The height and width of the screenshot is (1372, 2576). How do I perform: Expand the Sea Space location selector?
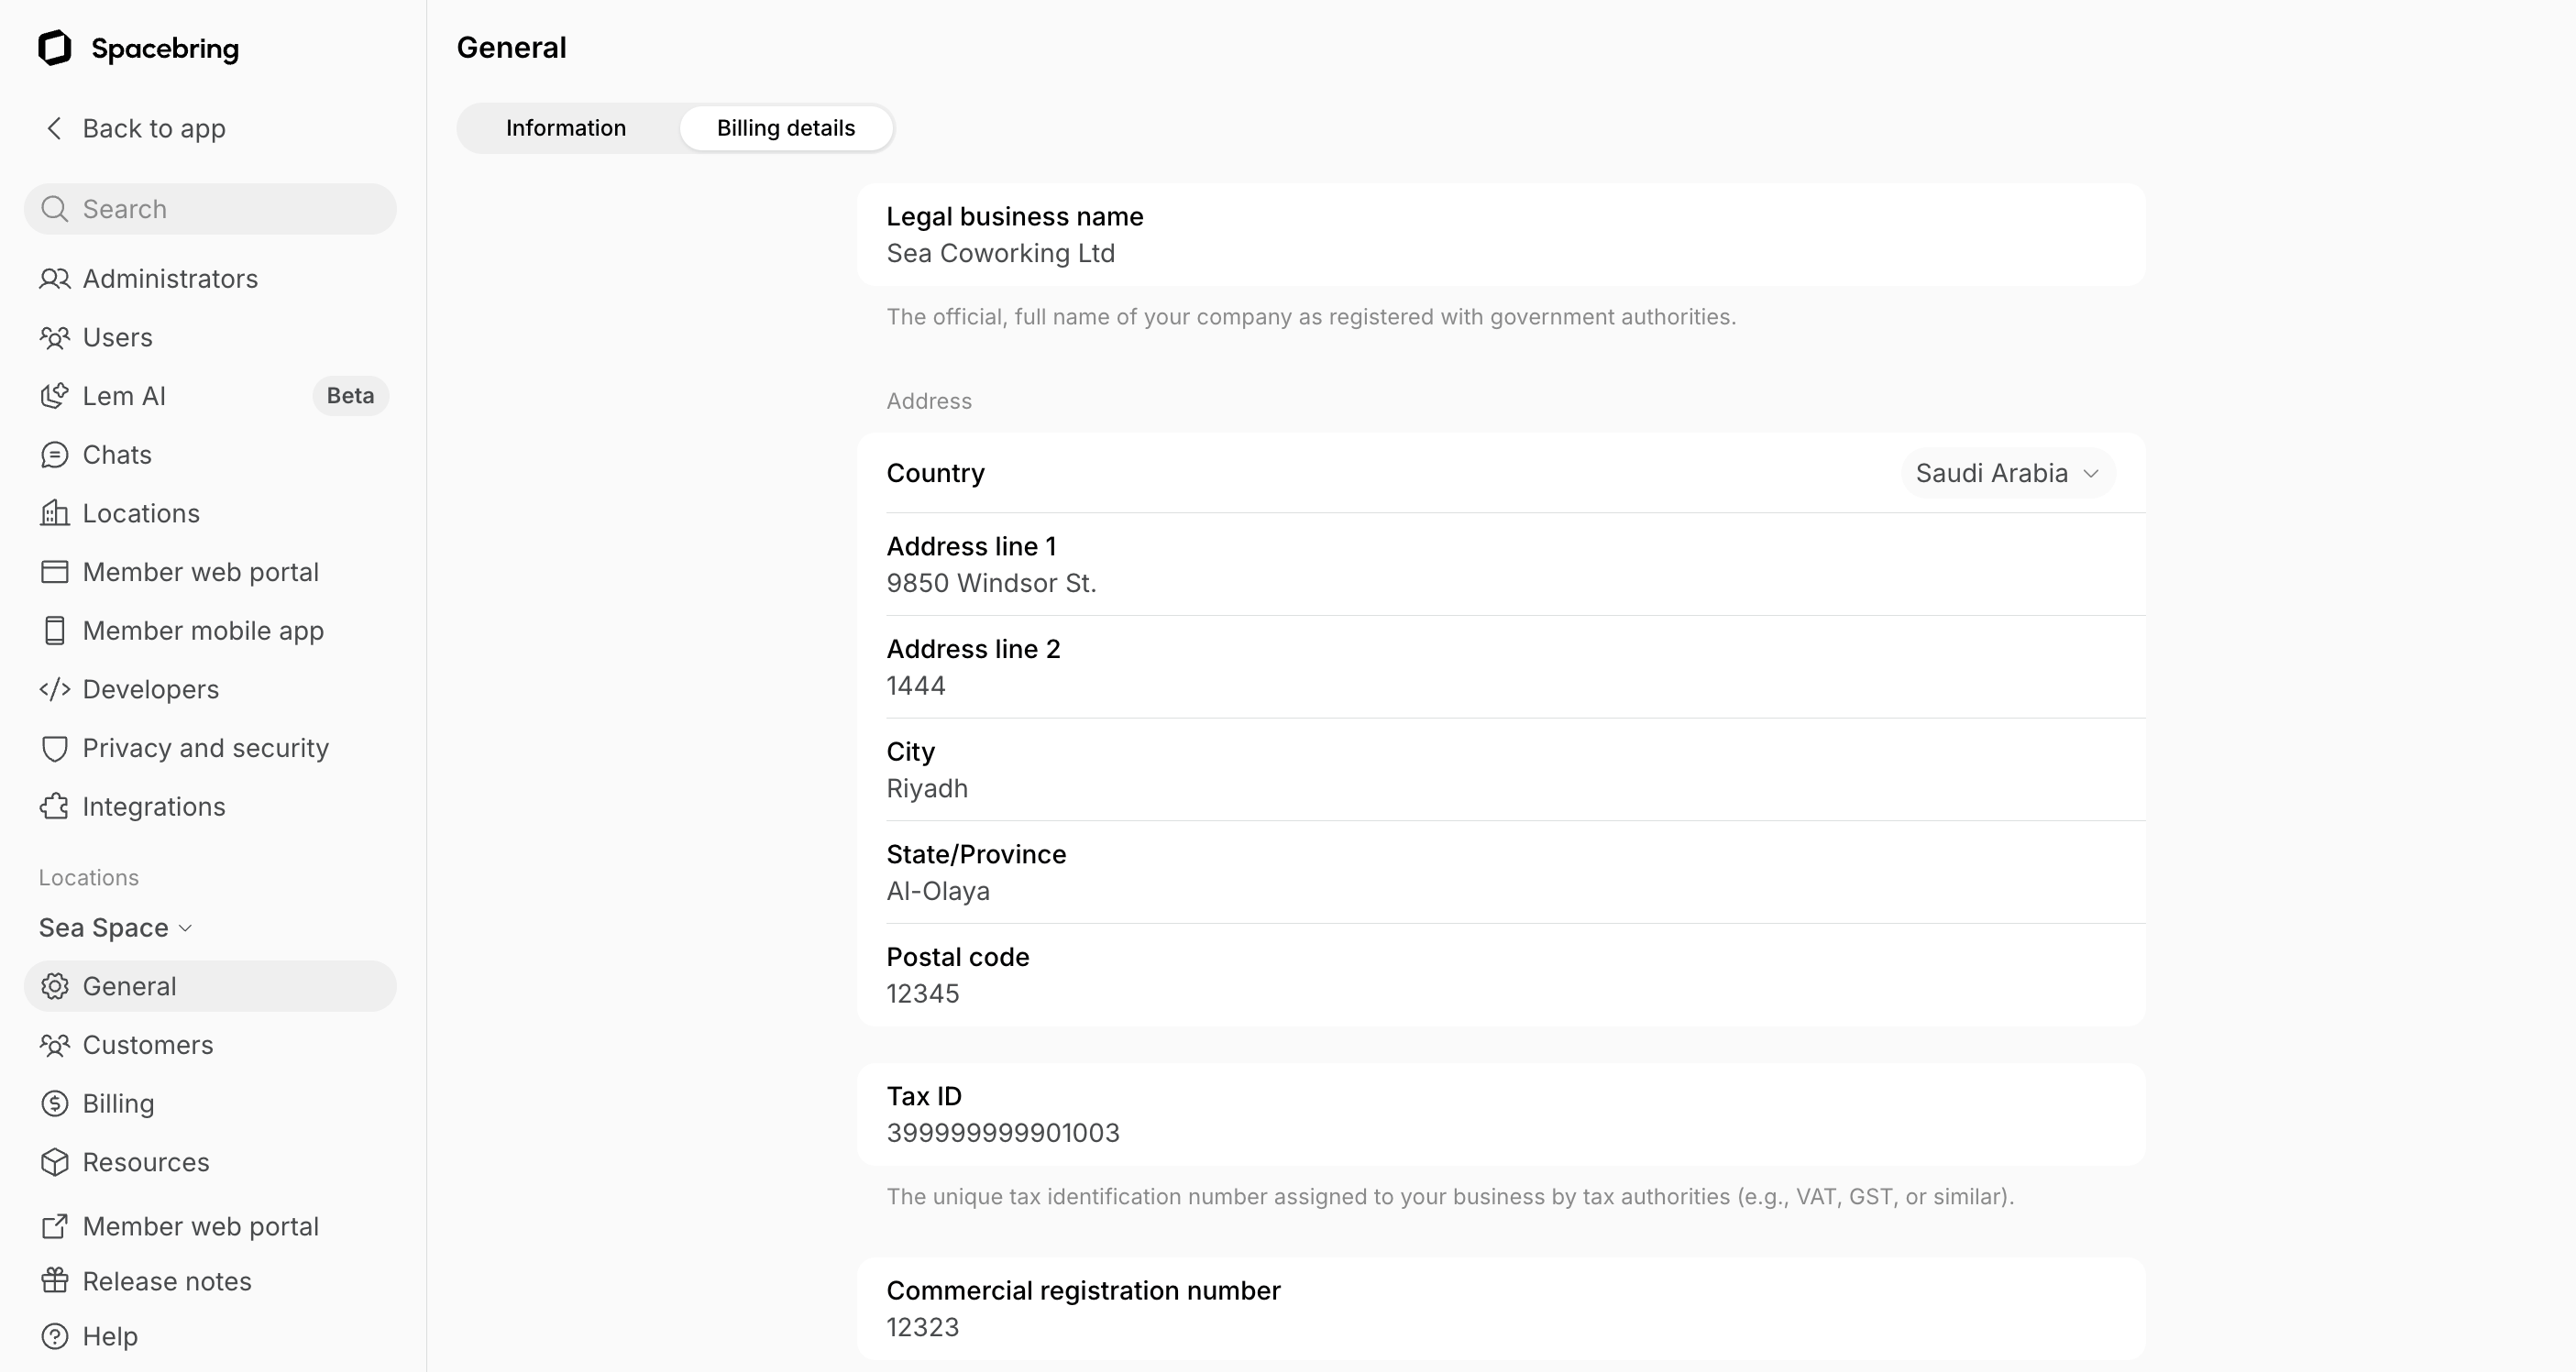tap(115, 928)
